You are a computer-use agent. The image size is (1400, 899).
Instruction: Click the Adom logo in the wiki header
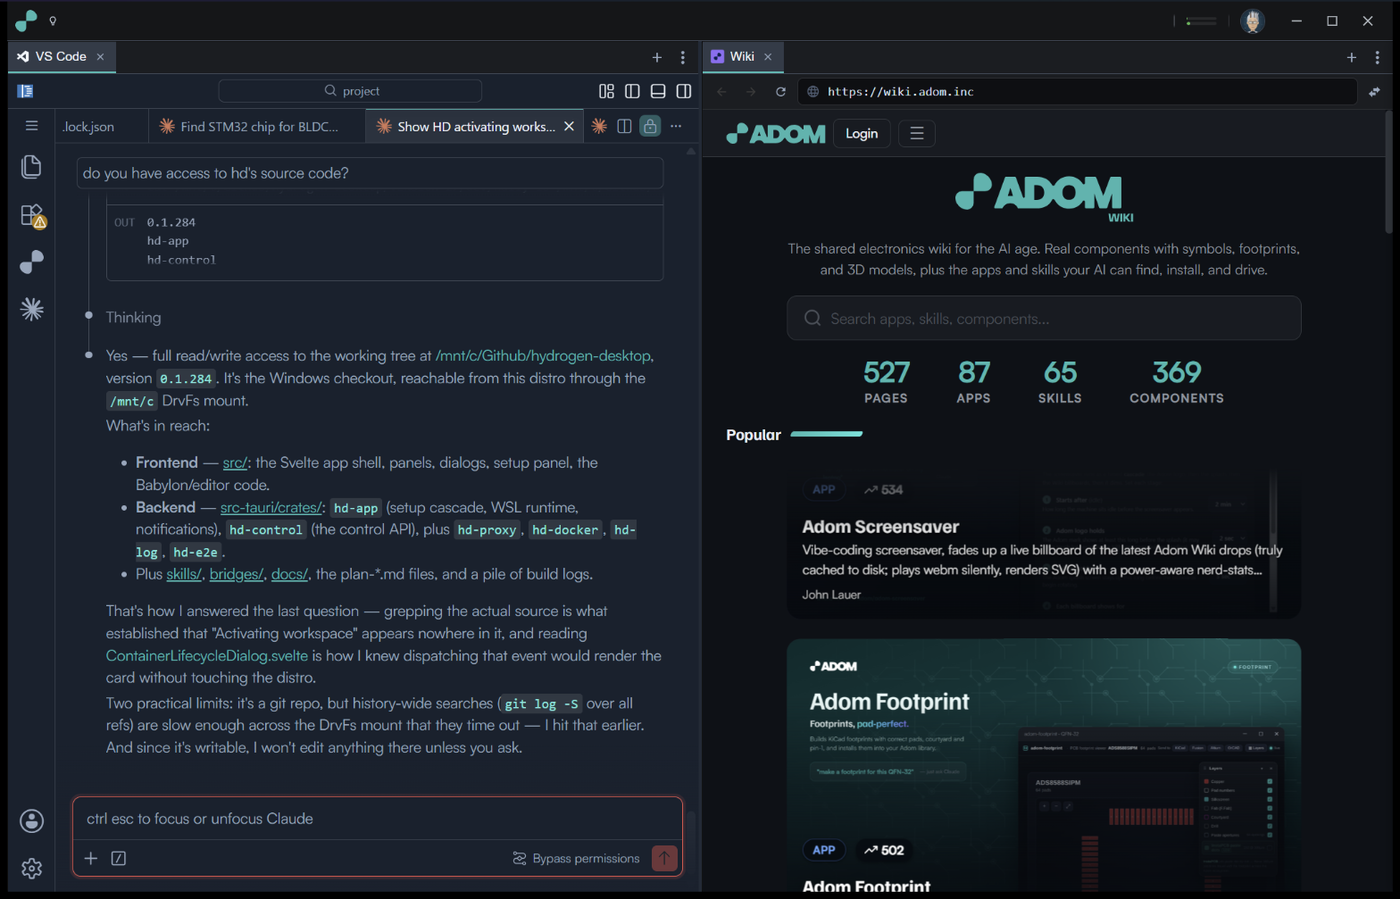point(776,133)
